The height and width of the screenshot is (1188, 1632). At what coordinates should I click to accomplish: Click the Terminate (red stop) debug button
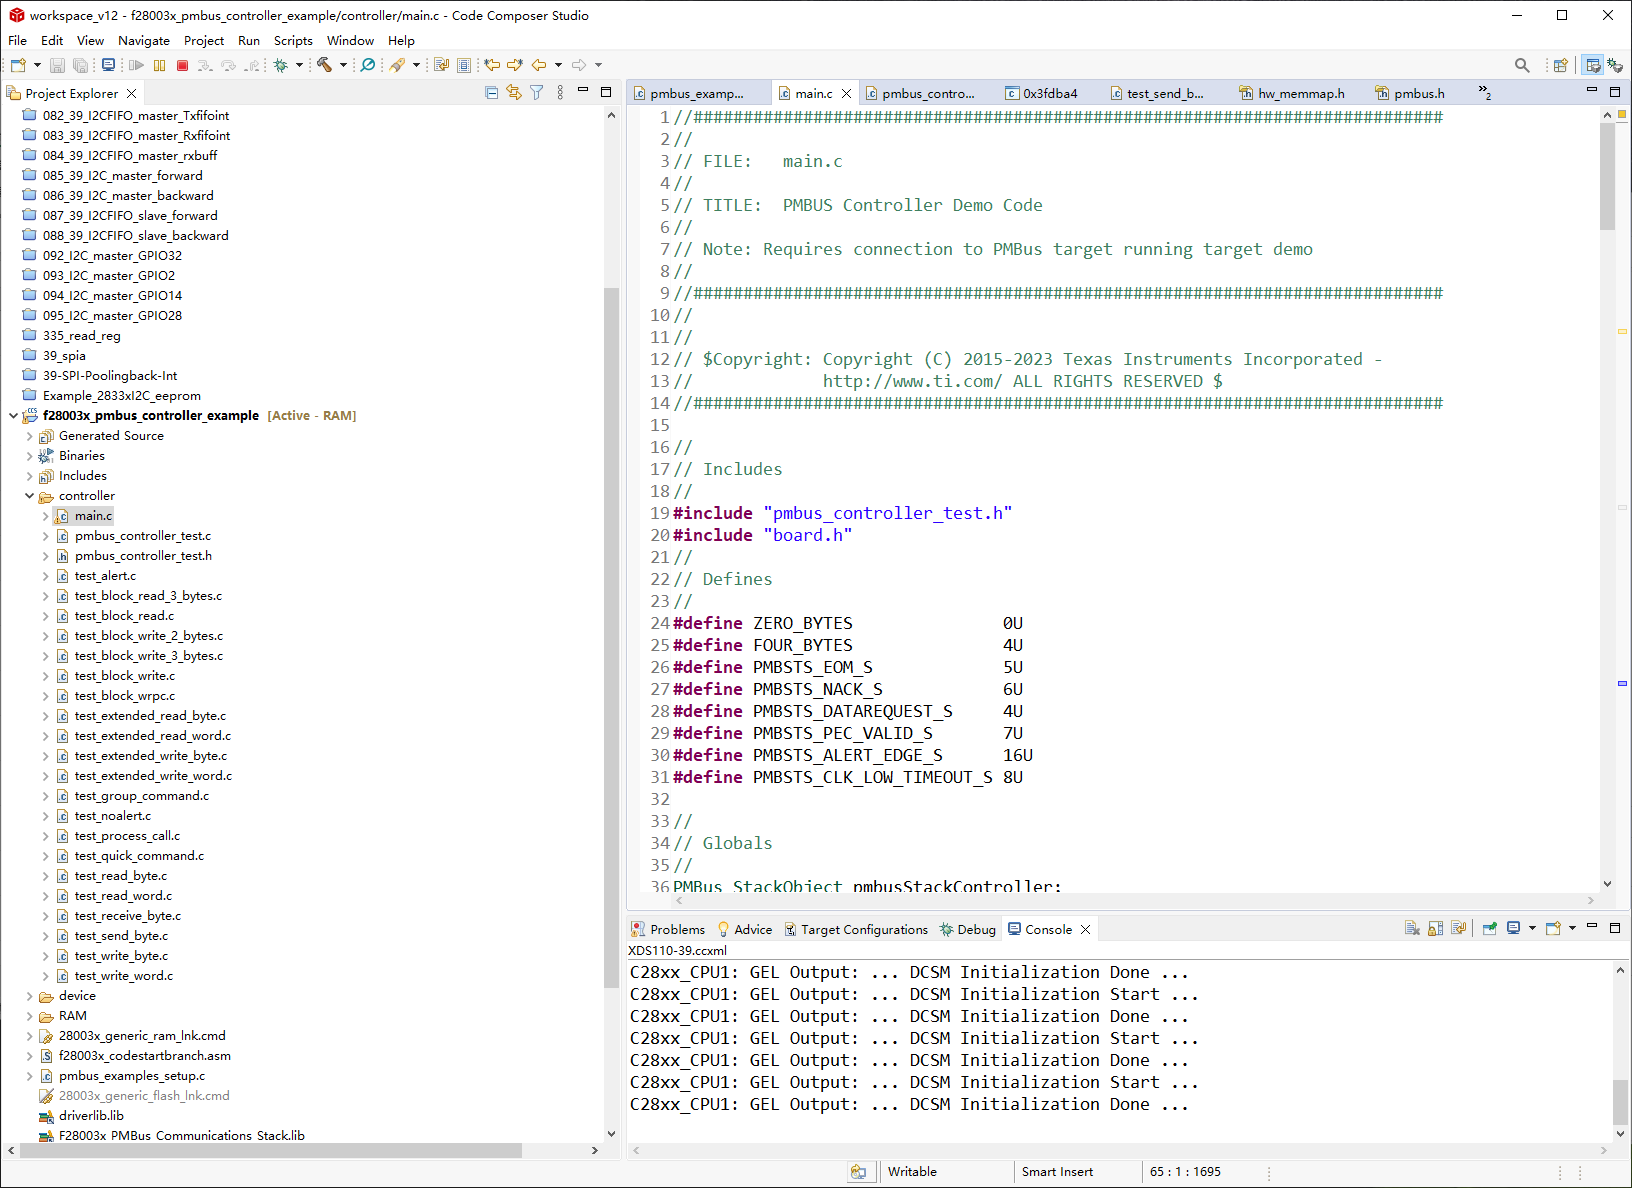(x=182, y=65)
